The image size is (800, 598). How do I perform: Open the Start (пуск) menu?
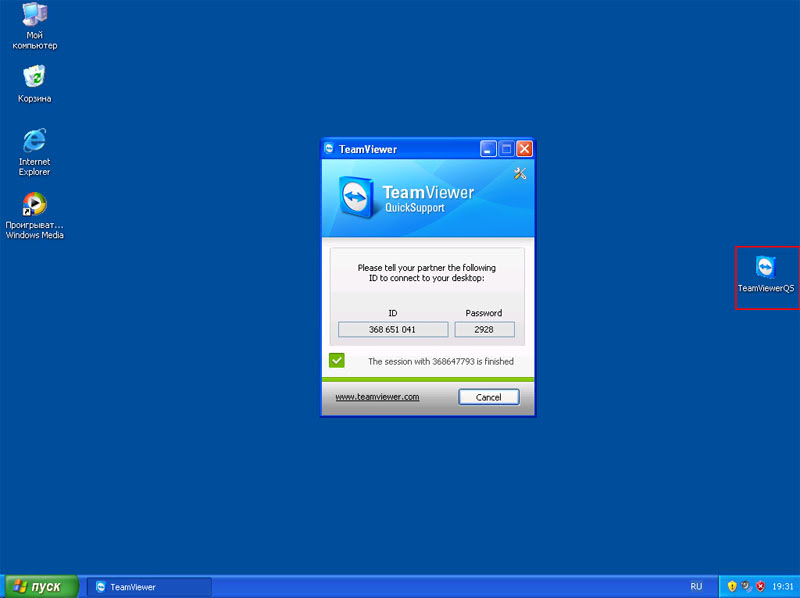(41, 586)
